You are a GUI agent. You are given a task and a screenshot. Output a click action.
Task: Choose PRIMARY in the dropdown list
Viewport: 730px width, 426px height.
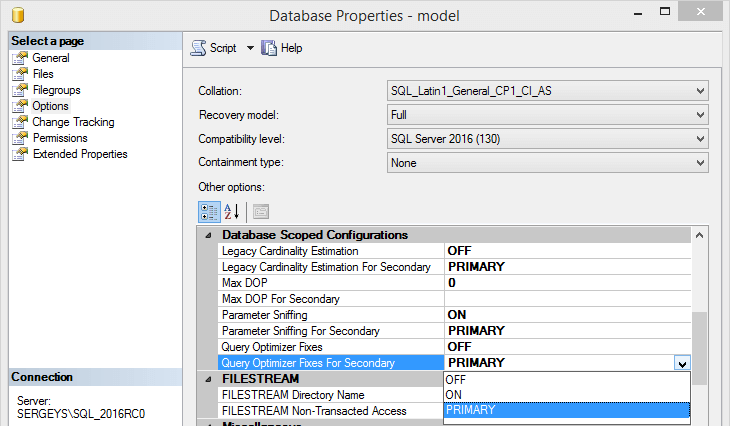click(x=567, y=410)
